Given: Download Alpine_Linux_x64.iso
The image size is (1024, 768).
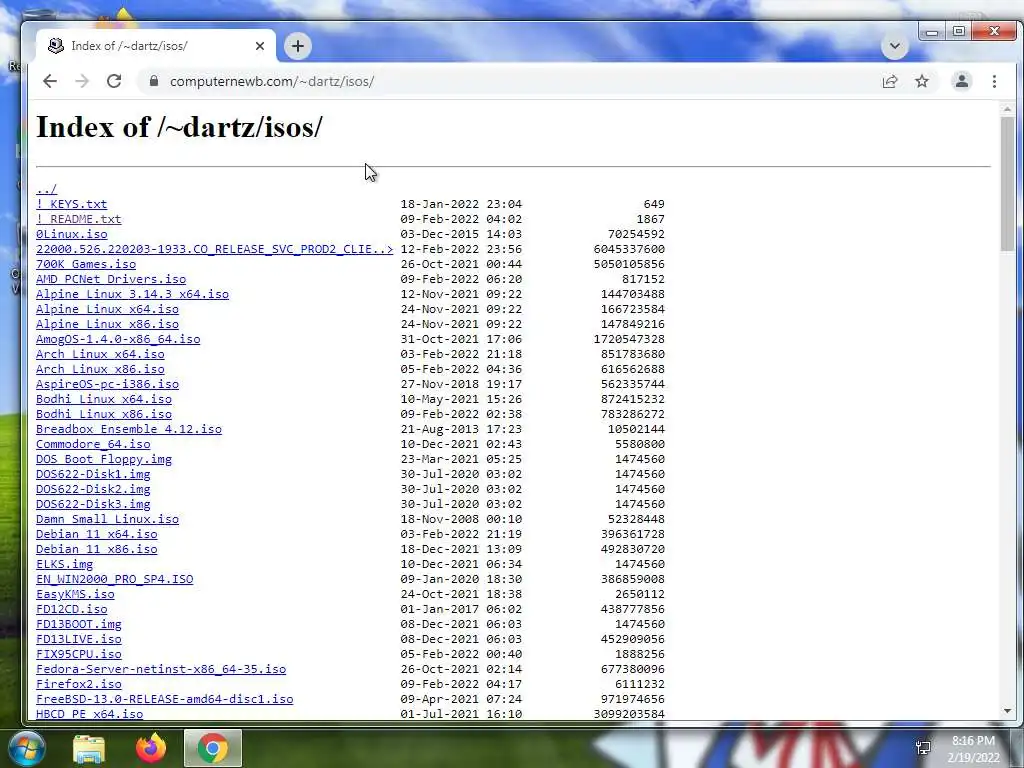Looking at the screenshot, I should point(107,310).
